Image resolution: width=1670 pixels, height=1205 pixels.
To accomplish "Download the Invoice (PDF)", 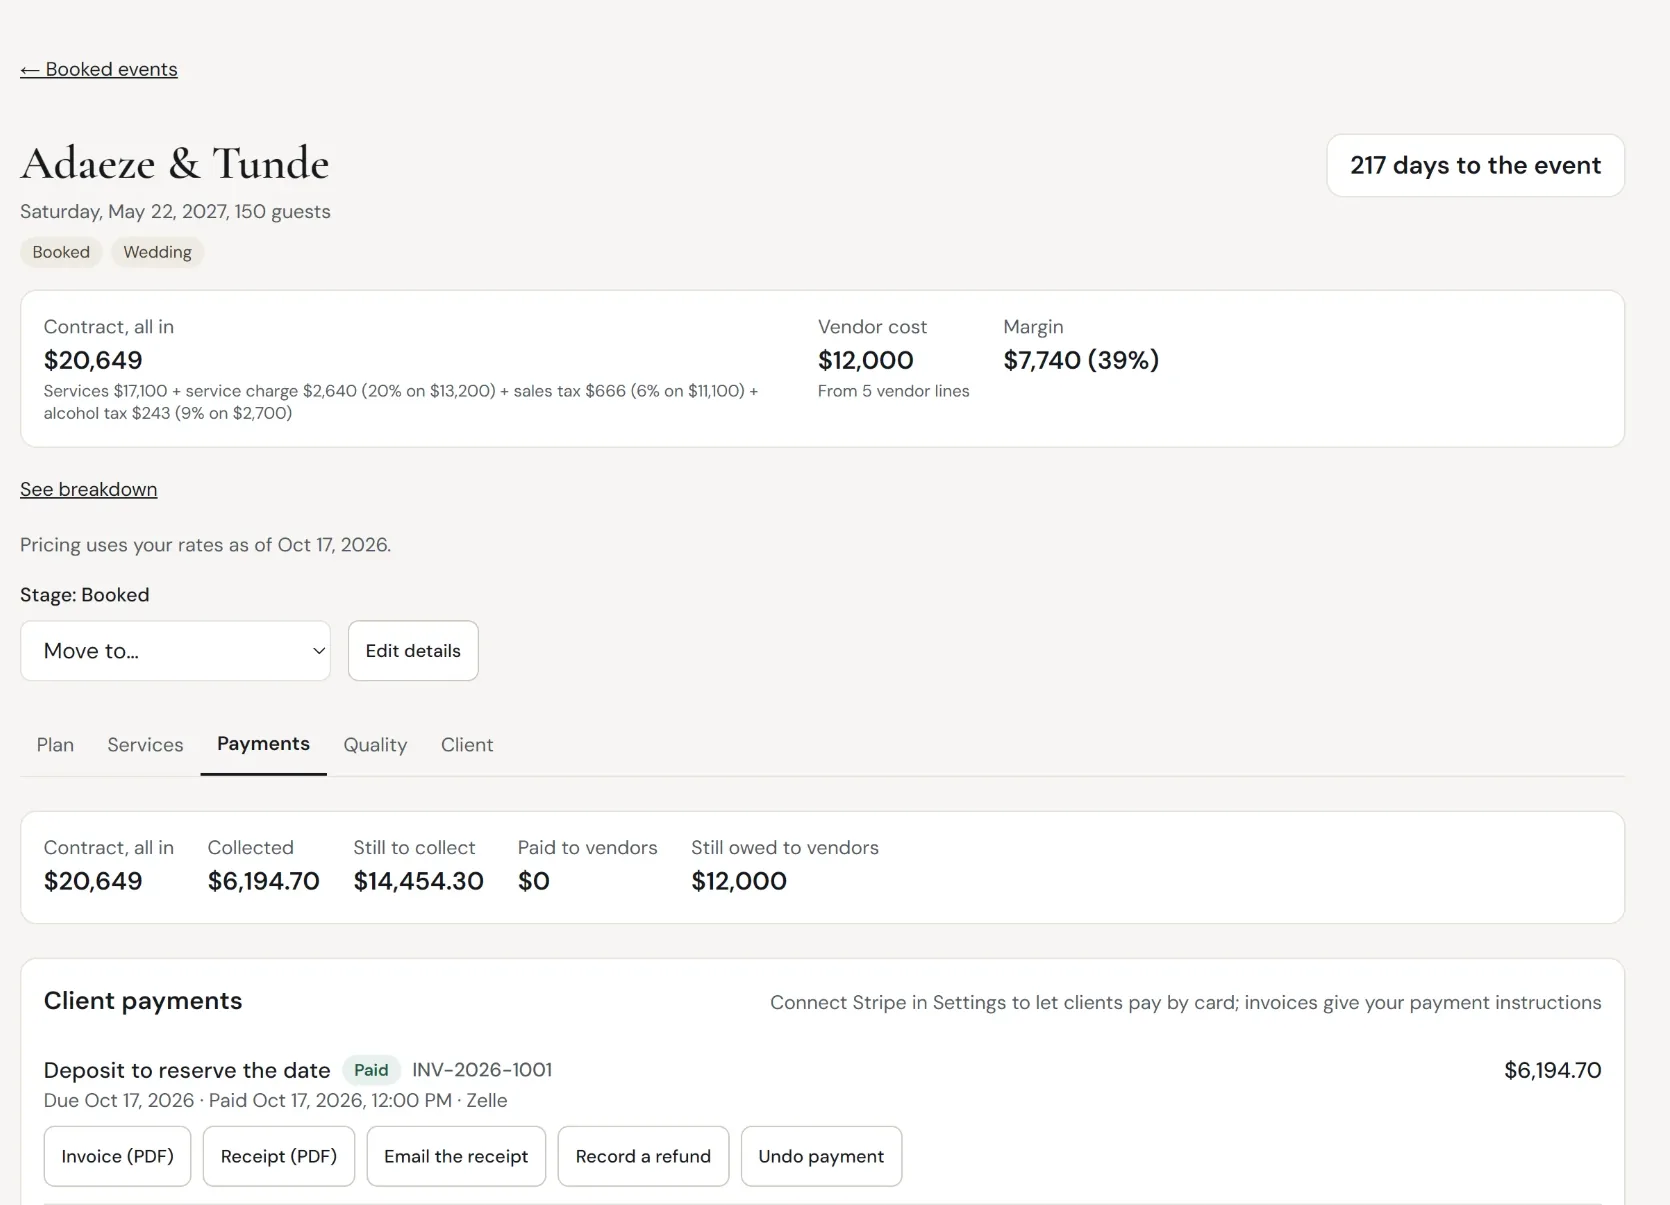I will [x=117, y=1156].
